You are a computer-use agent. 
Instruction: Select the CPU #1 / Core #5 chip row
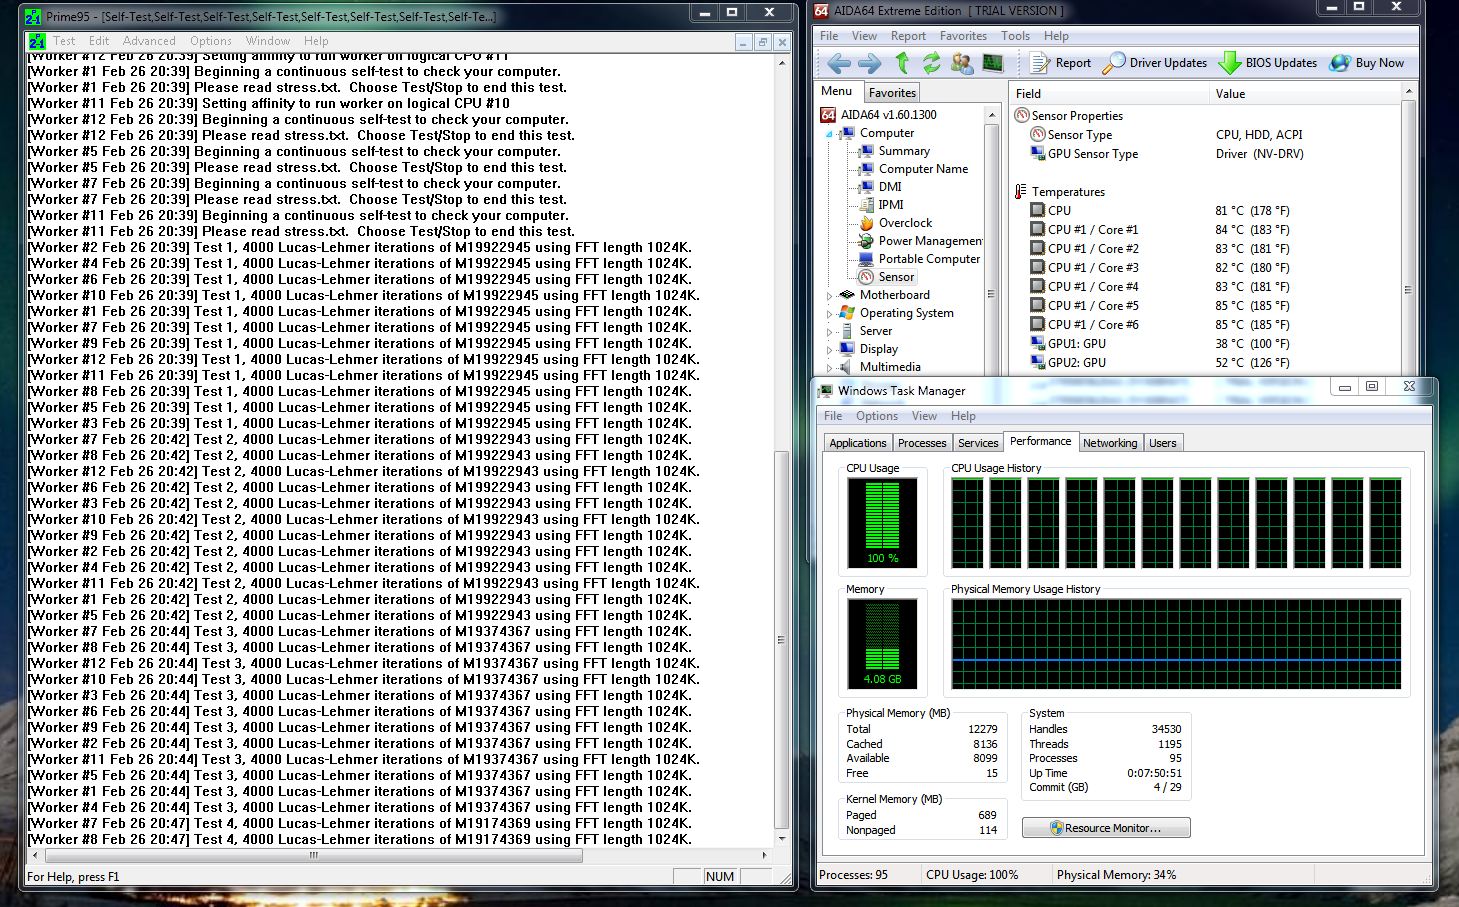(1084, 306)
